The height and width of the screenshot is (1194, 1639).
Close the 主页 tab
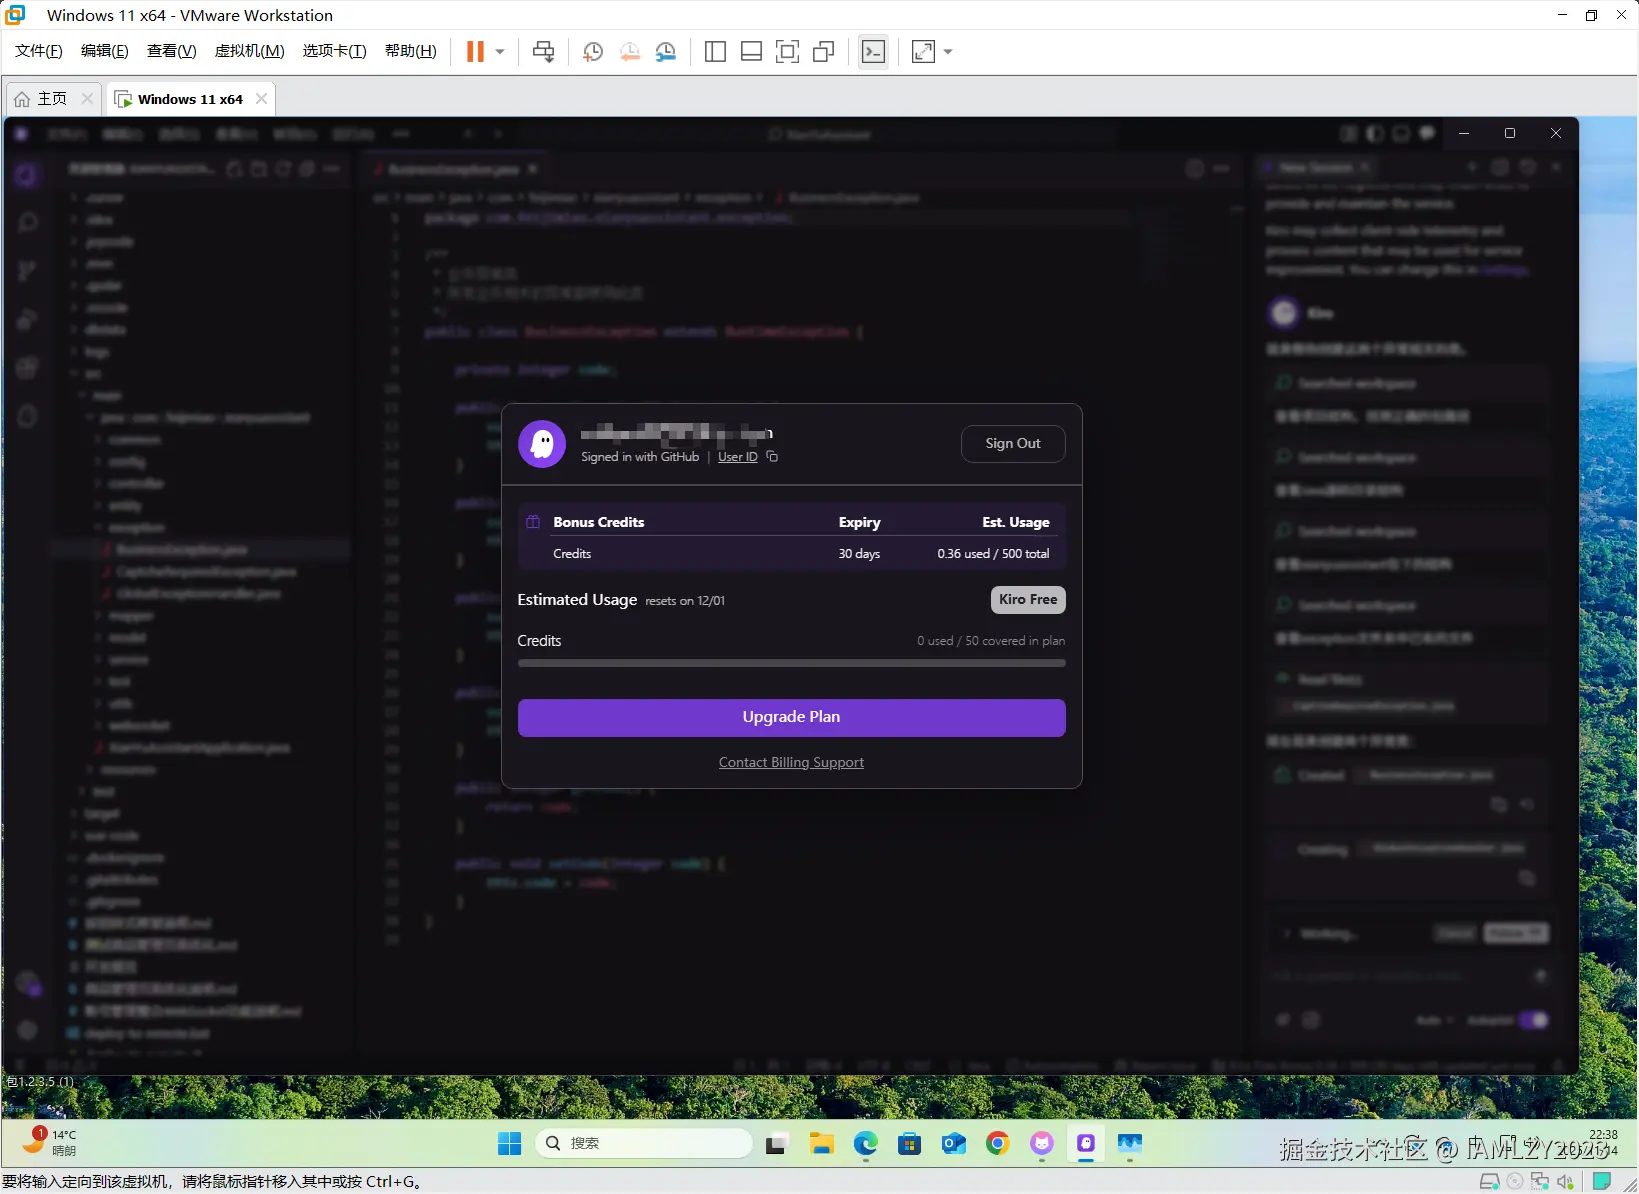coord(87,99)
